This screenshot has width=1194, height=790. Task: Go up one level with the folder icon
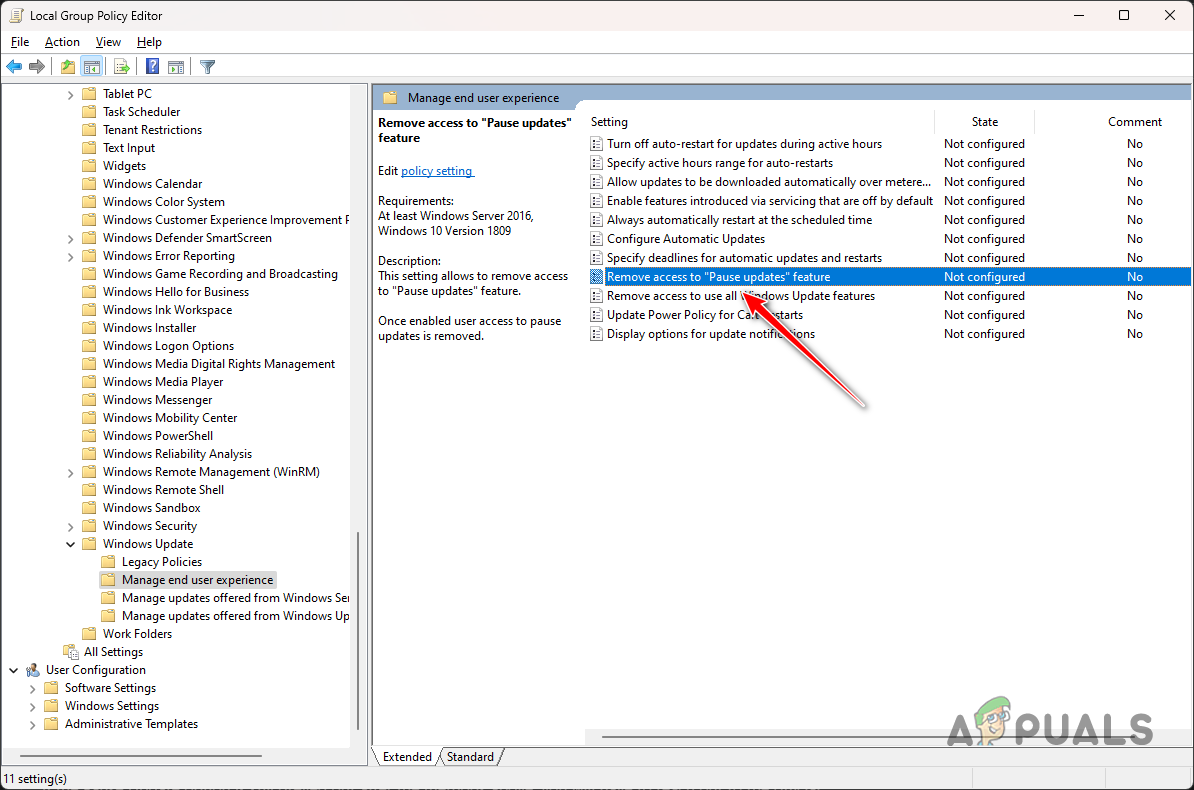68,67
